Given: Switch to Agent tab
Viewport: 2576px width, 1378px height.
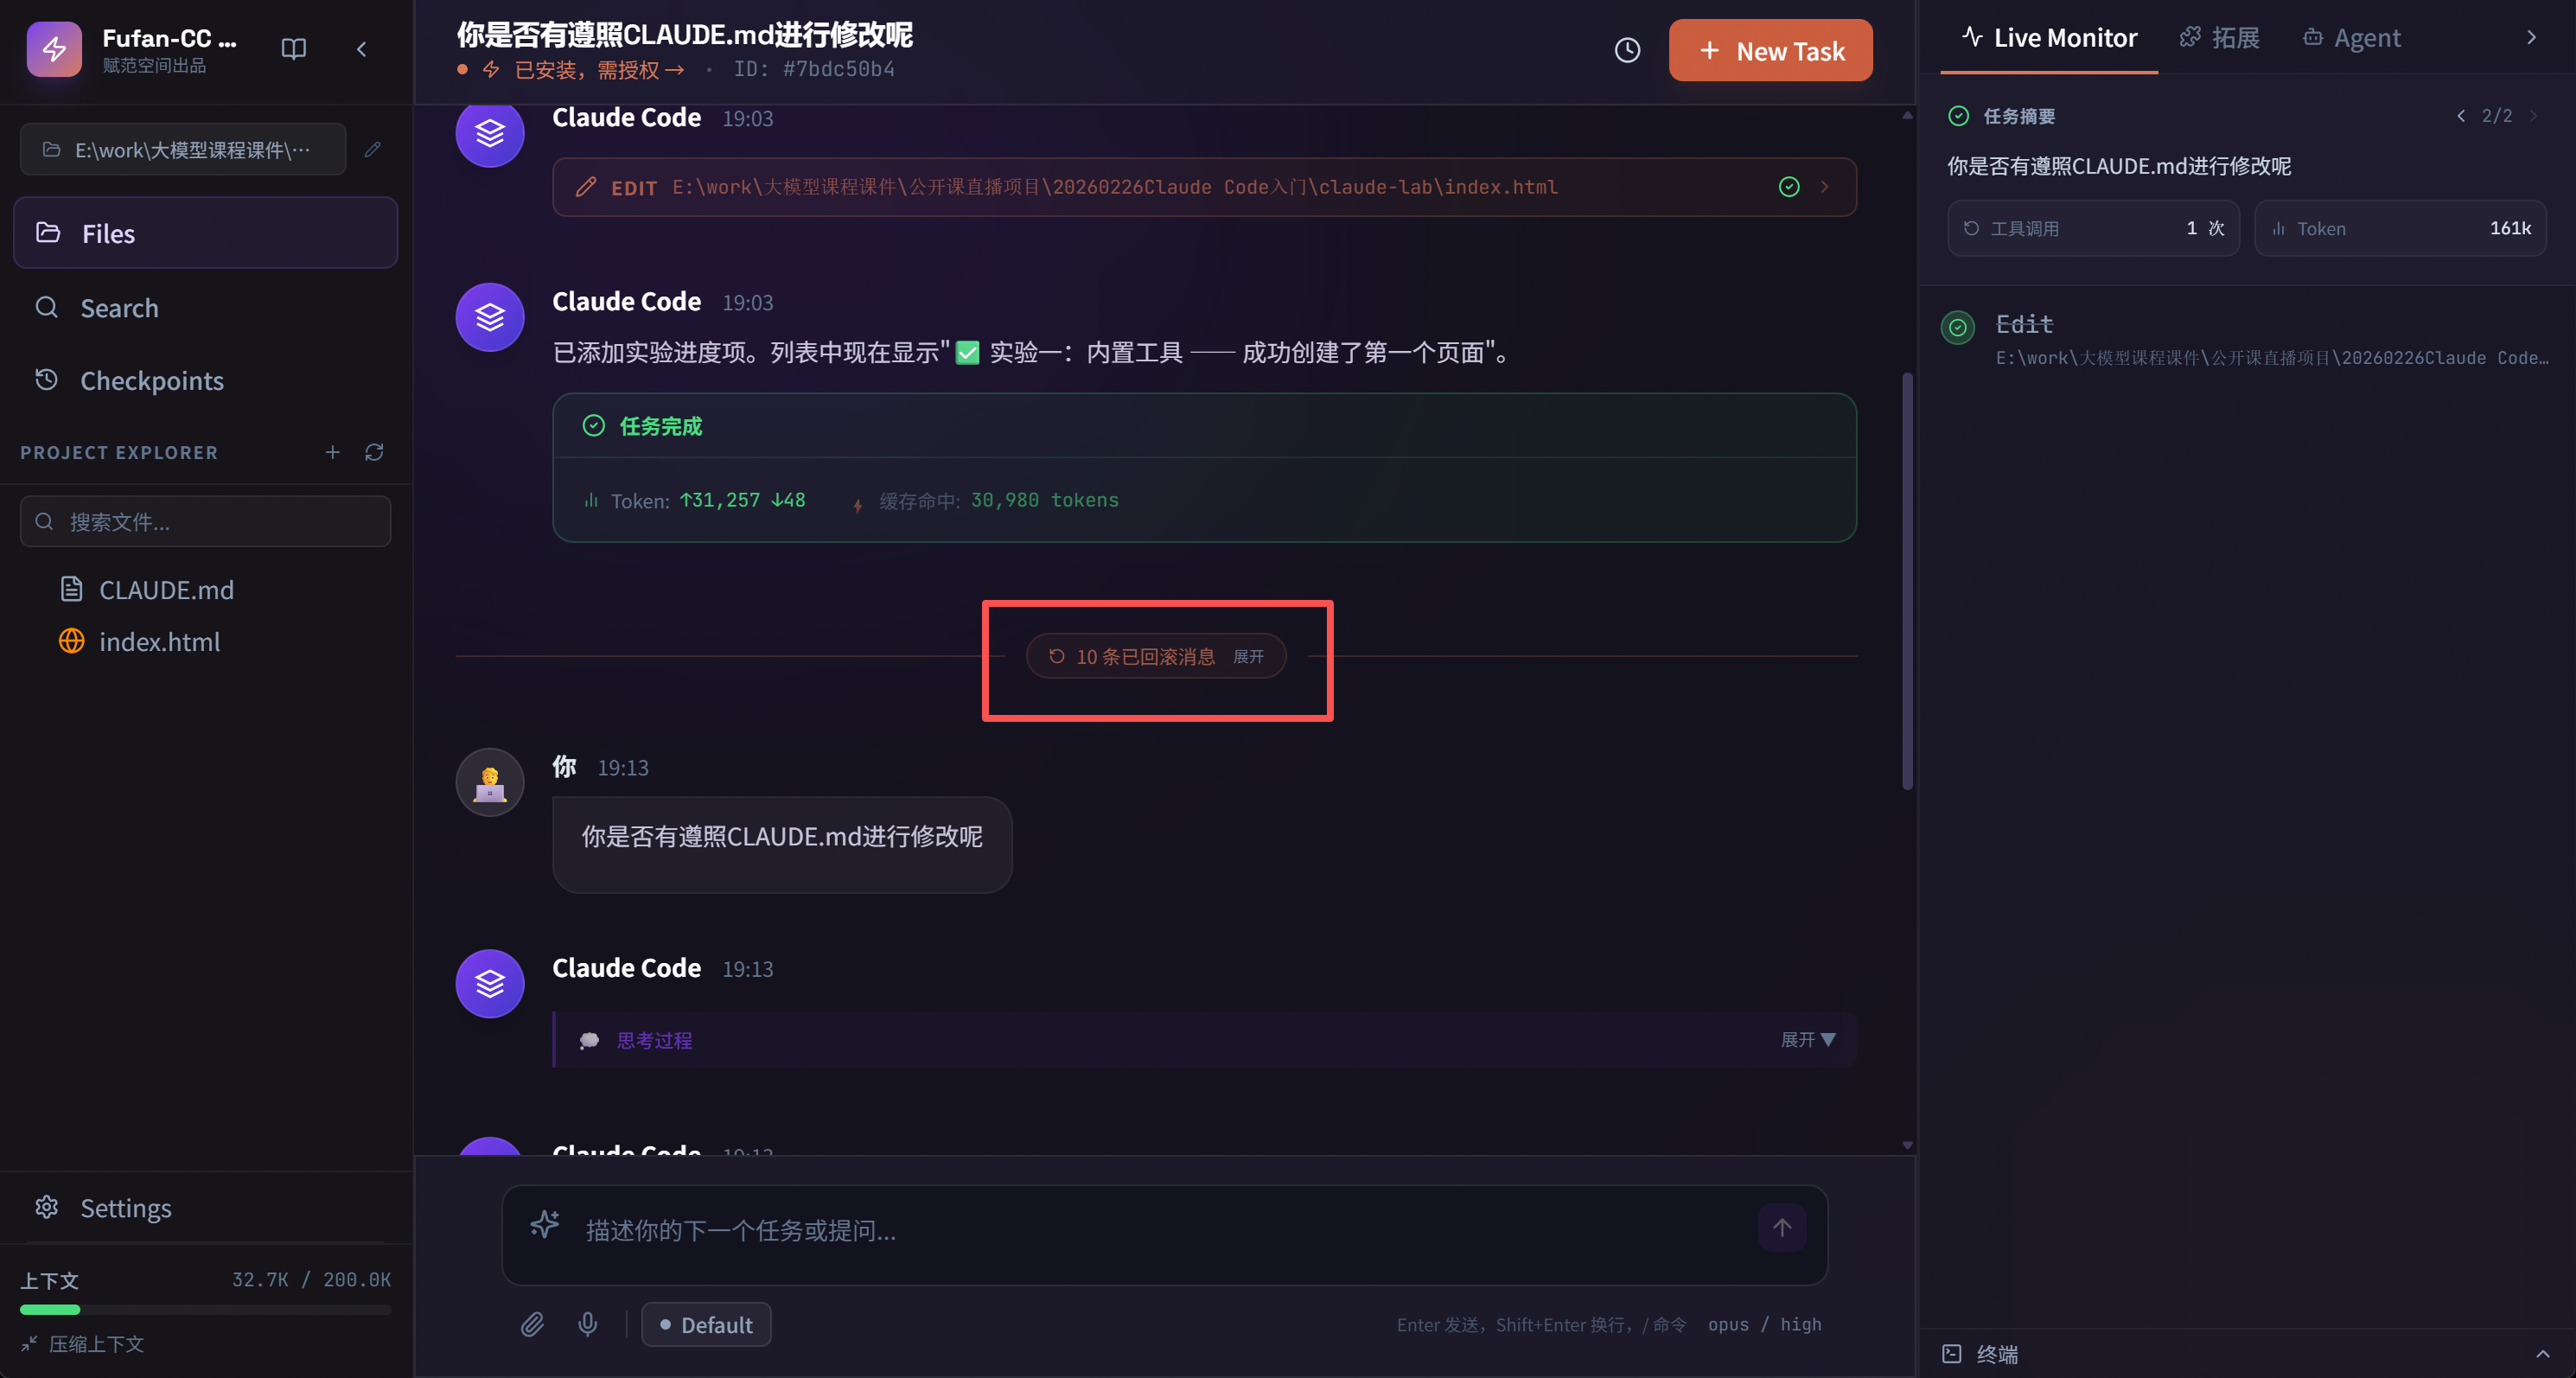Looking at the screenshot, I should (2352, 38).
